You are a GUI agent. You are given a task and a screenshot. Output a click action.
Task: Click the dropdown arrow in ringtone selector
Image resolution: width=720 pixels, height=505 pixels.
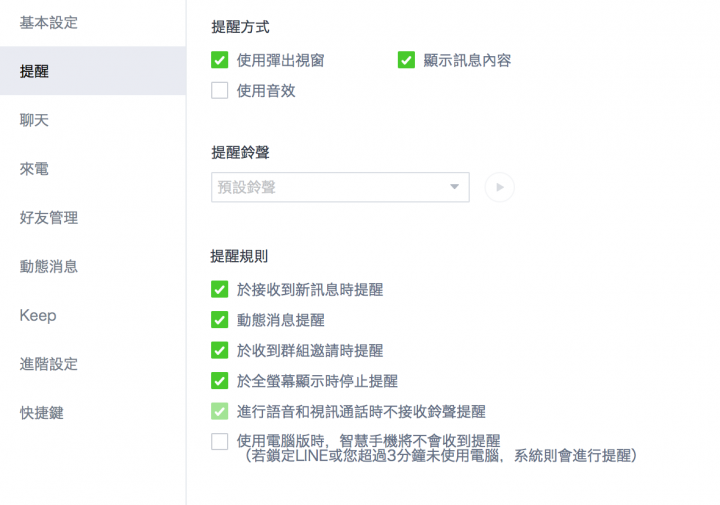pyautogui.click(x=455, y=187)
